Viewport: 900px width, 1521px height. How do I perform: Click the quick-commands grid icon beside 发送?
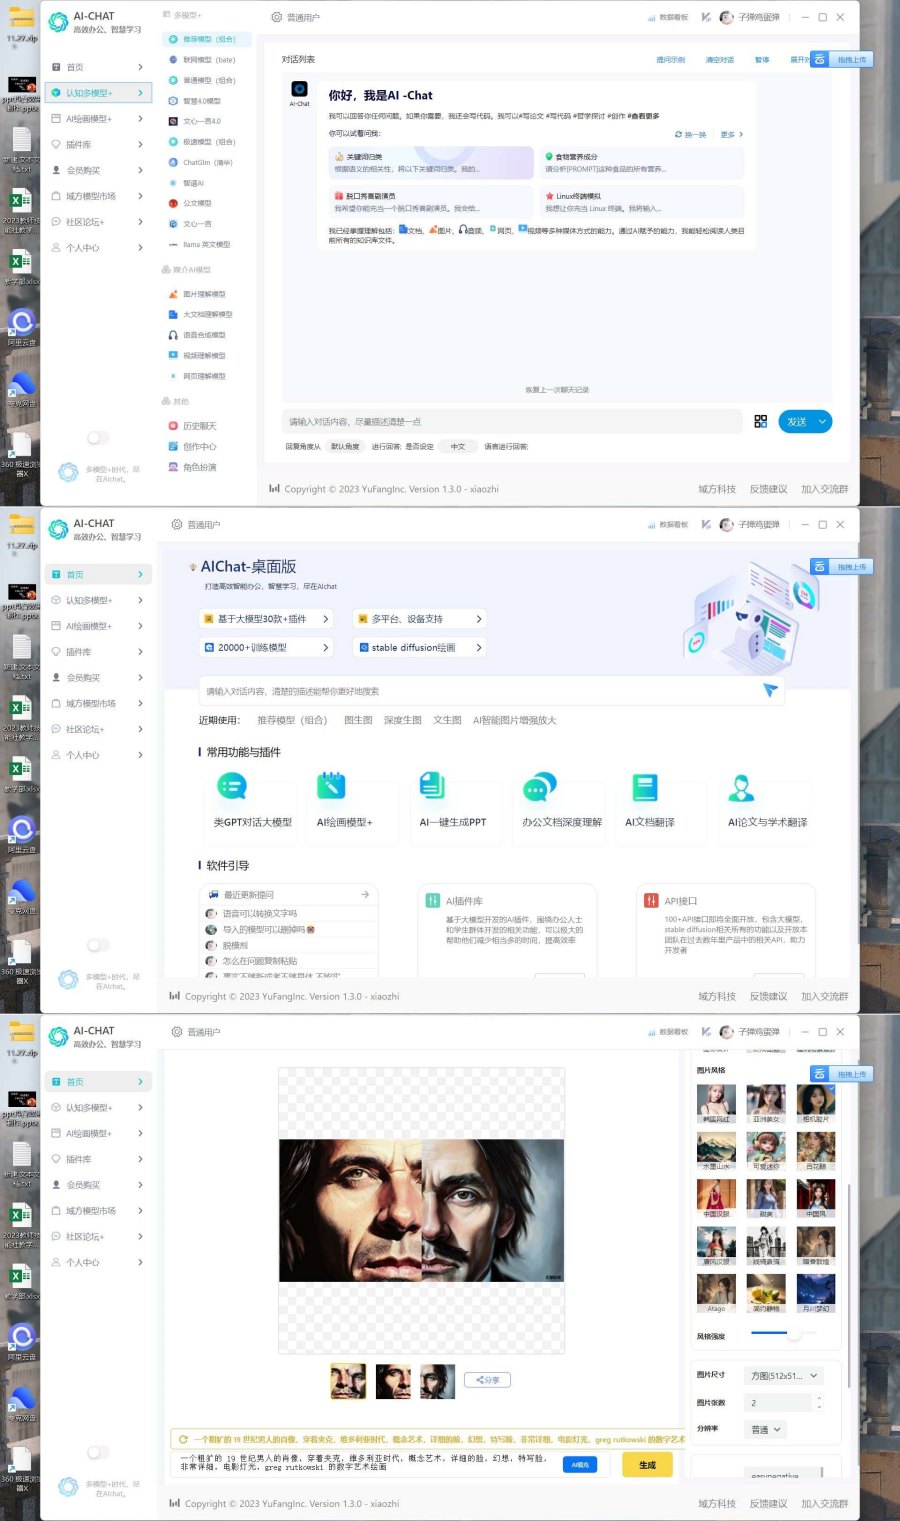(761, 421)
